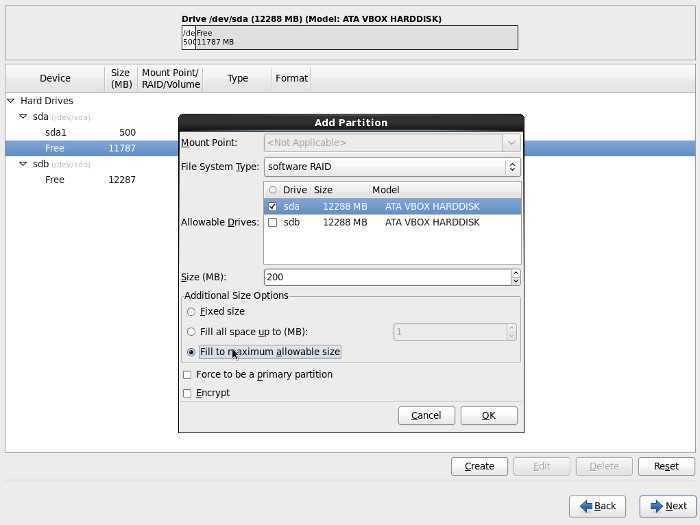Check the sda drive checkbox
The width and height of the screenshot is (700, 525).
click(272, 207)
